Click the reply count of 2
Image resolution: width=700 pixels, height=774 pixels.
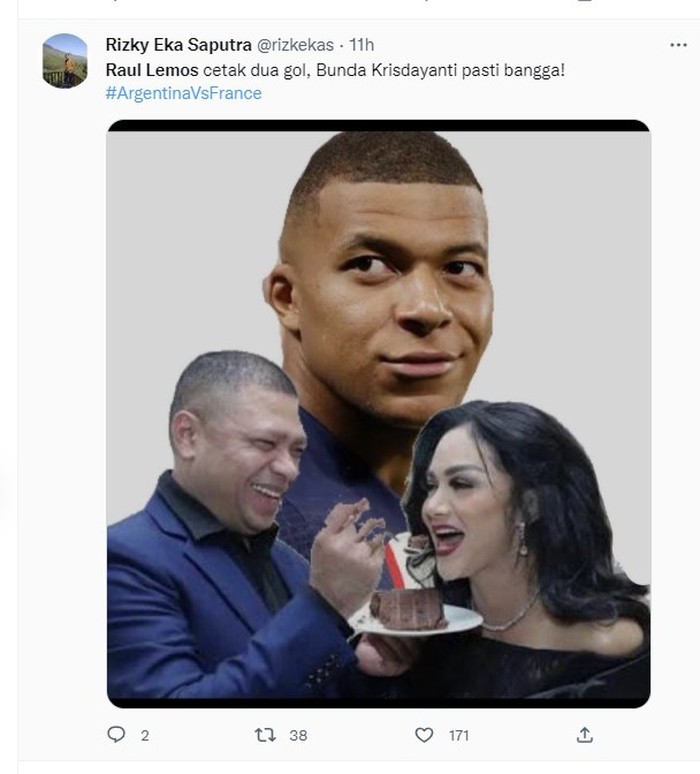pyautogui.click(x=144, y=735)
